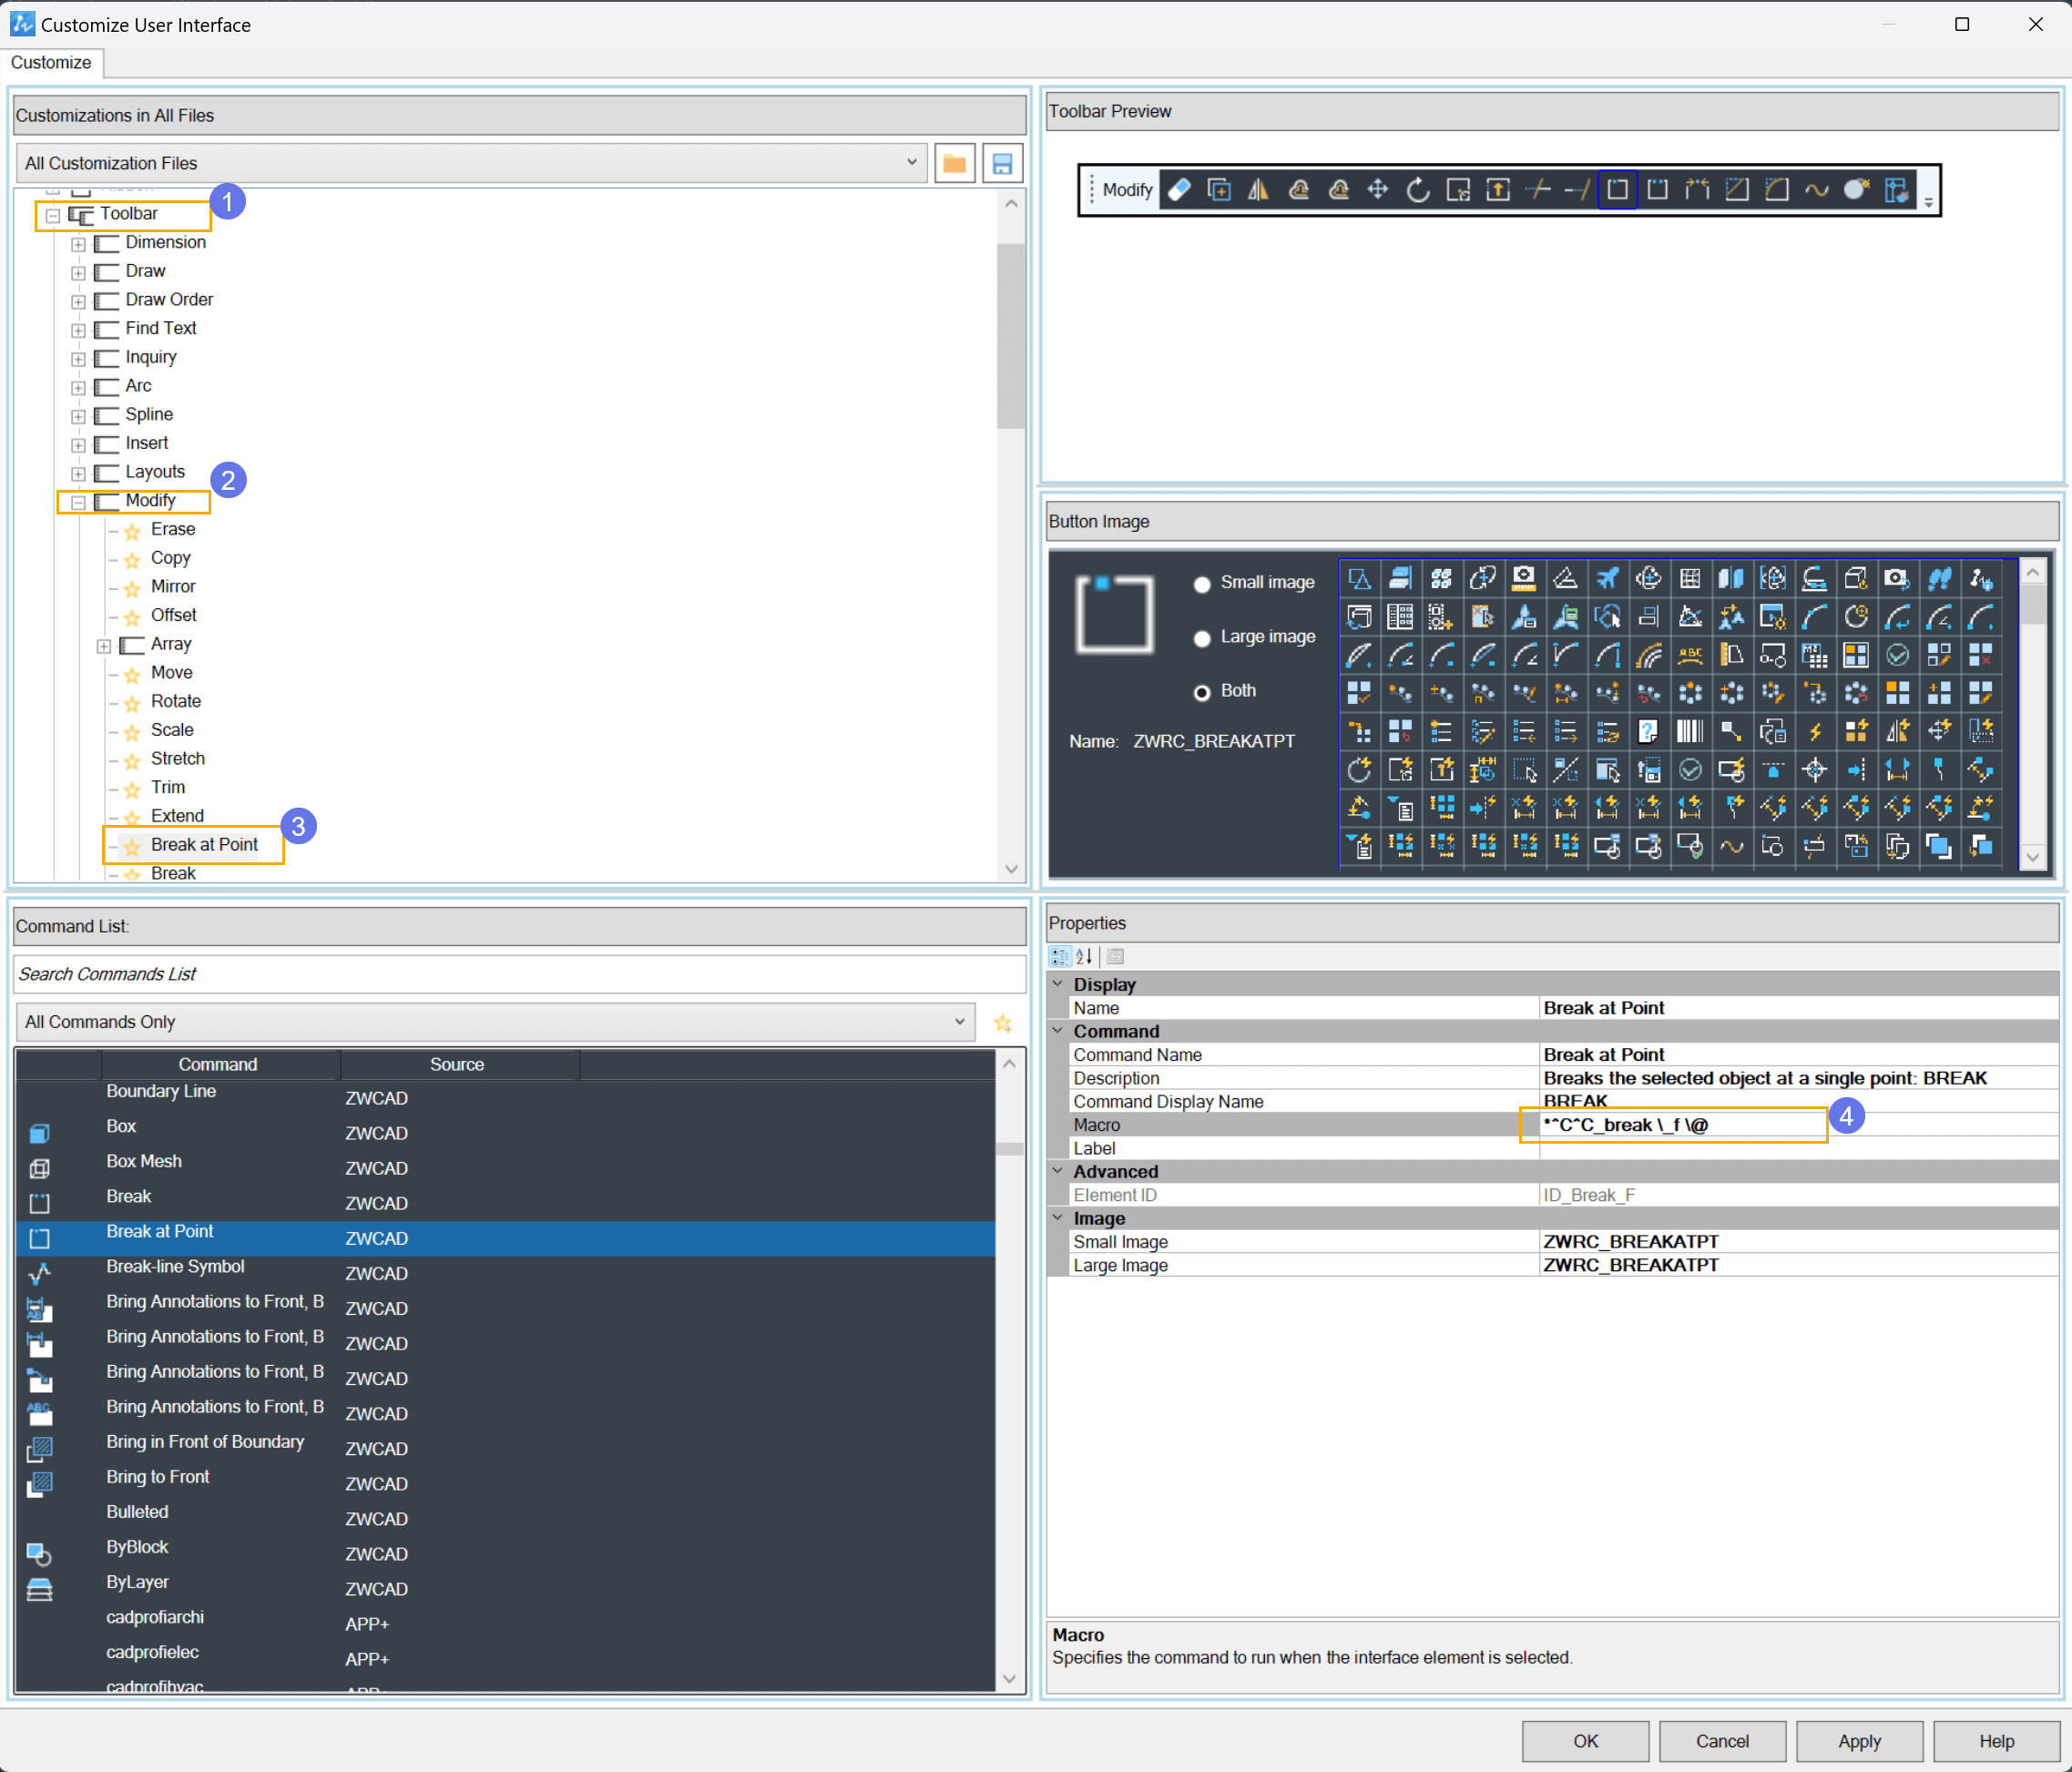Collapse the Modify toolbar node
Screen dimensions: 2072x1772
(78, 502)
